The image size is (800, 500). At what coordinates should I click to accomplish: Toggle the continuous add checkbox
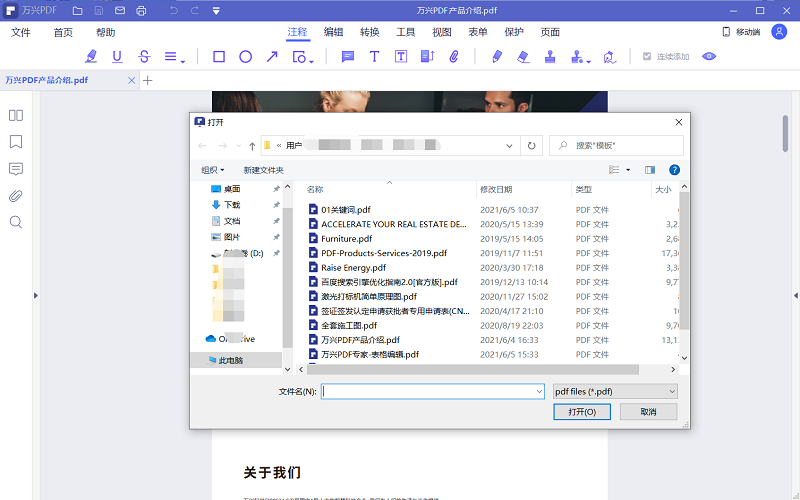pos(647,57)
